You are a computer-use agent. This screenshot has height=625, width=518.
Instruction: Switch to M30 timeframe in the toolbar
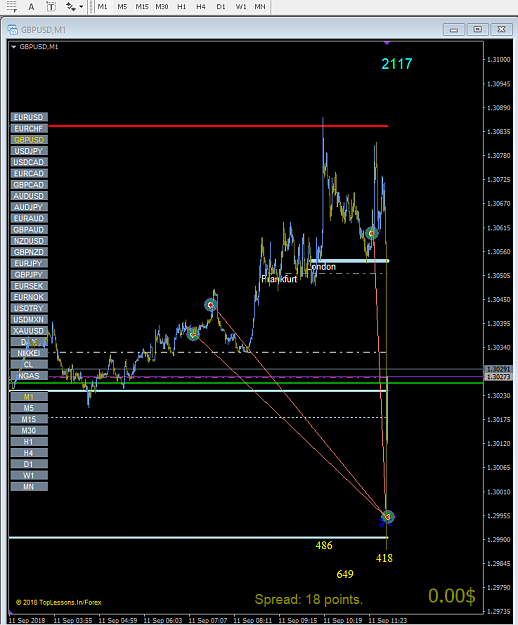click(161, 7)
